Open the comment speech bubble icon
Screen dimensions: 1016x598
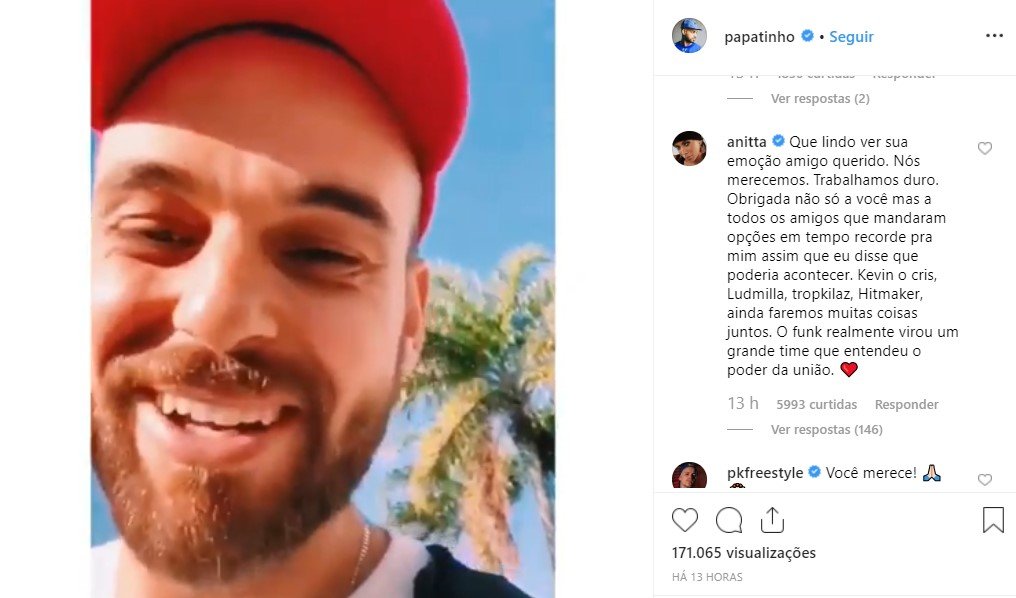[728, 520]
